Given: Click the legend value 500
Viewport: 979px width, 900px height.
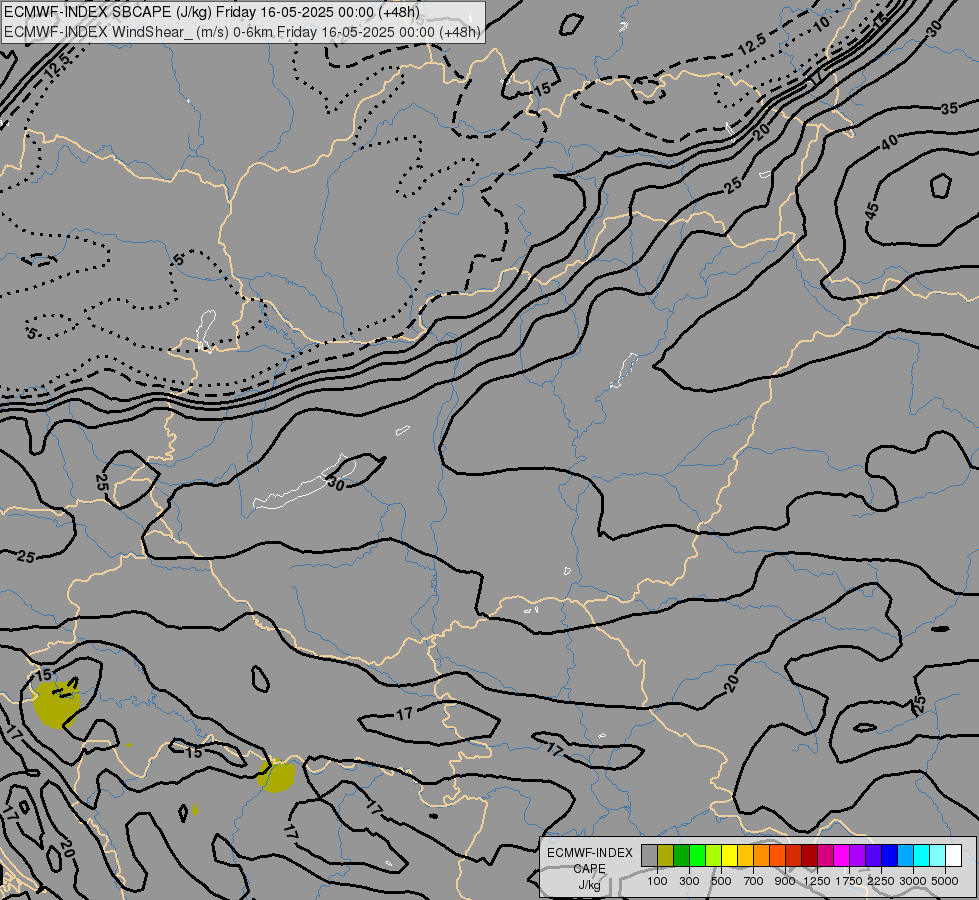Looking at the screenshot, I should click(x=721, y=881).
